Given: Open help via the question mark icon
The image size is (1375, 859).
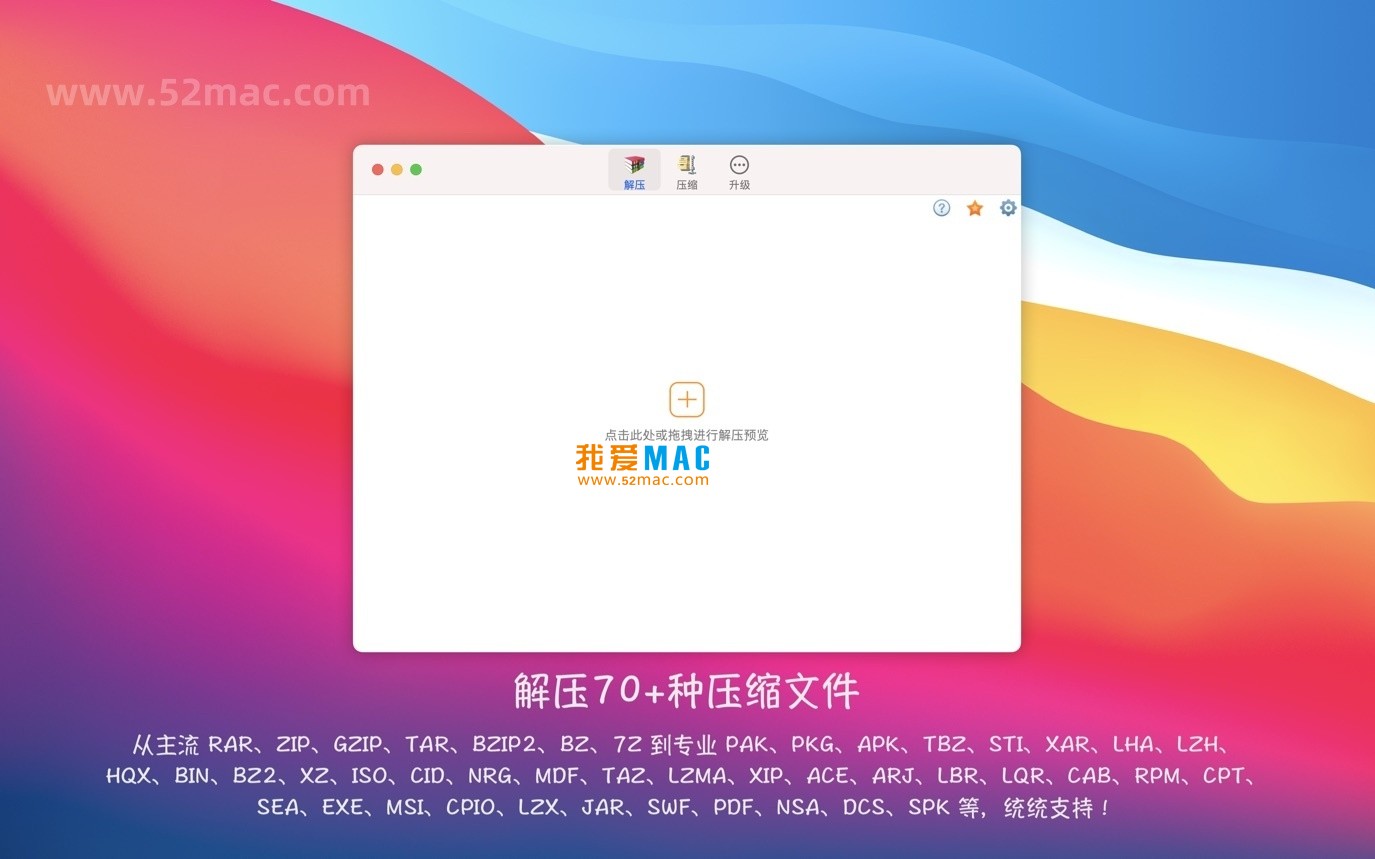Looking at the screenshot, I should coord(941,208).
